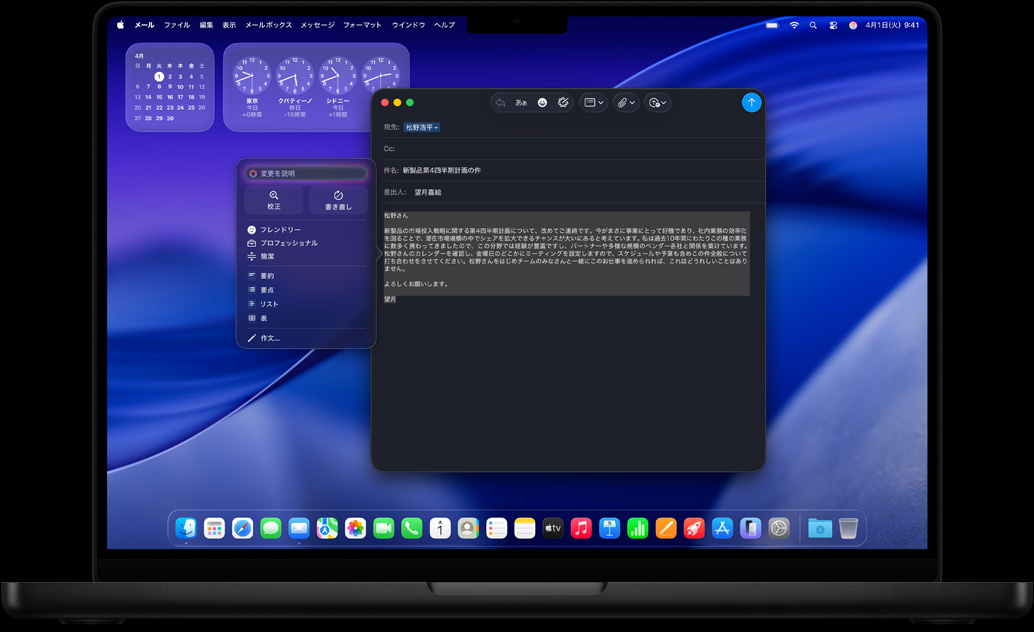This screenshot has width=1034, height=632.
Task: Select フレンドリー tone option
Action: pos(280,230)
